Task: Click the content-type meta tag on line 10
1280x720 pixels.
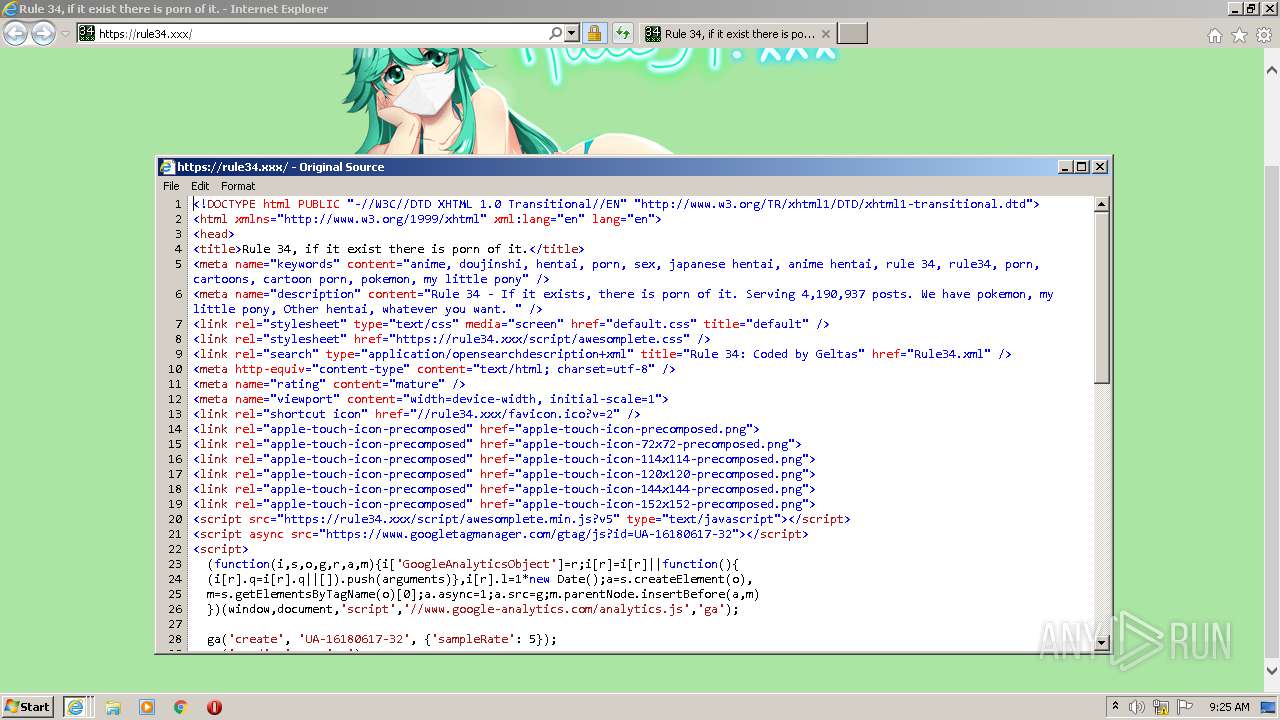Action: (434, 369)
